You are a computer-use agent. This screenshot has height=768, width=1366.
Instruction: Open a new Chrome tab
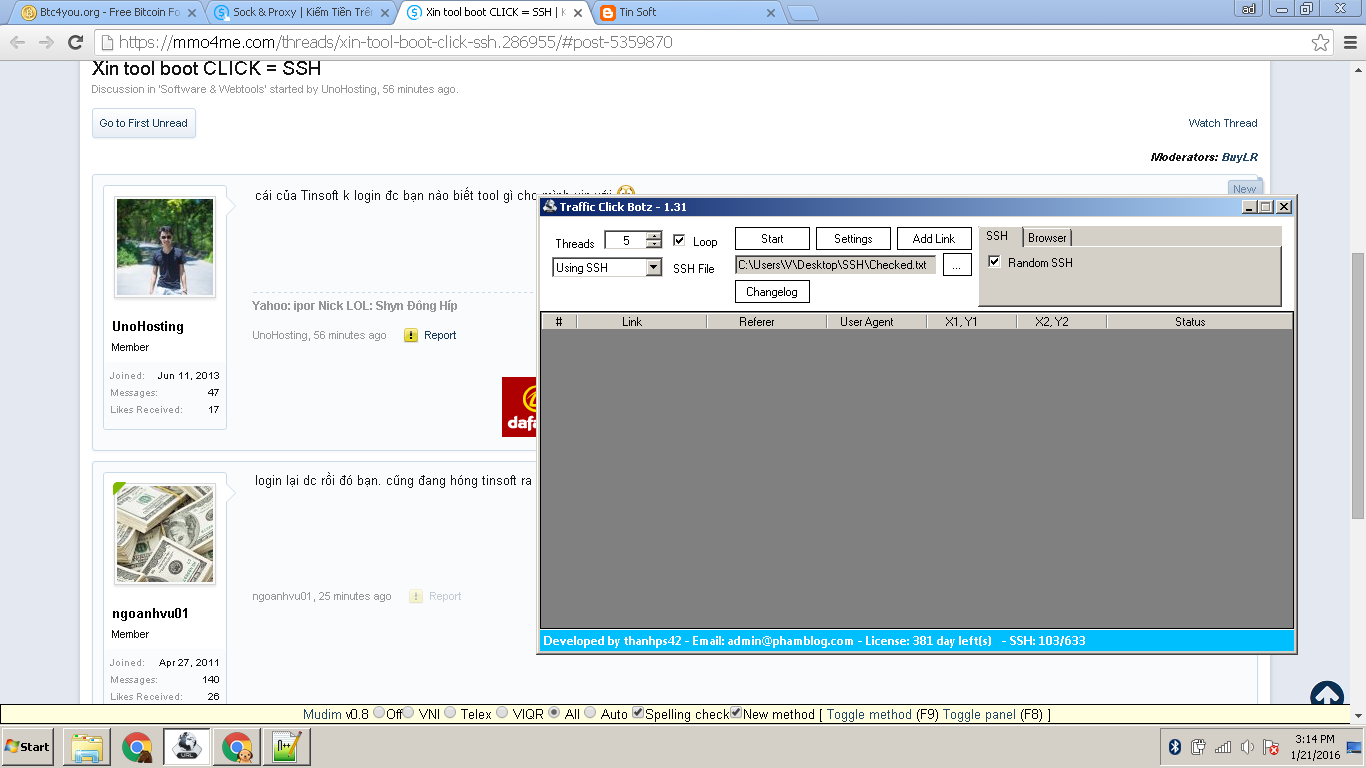pos(802,13)
